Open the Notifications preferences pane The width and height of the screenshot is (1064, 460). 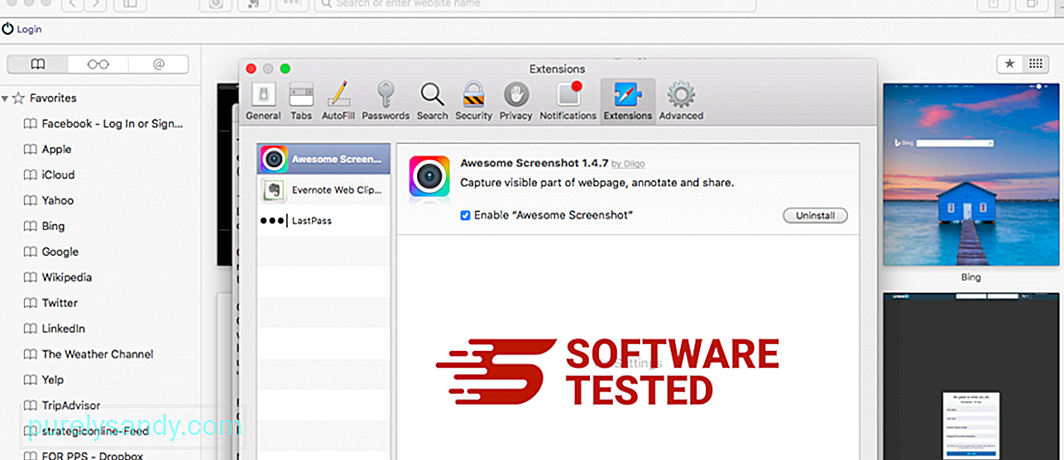[x=568, y=100]
